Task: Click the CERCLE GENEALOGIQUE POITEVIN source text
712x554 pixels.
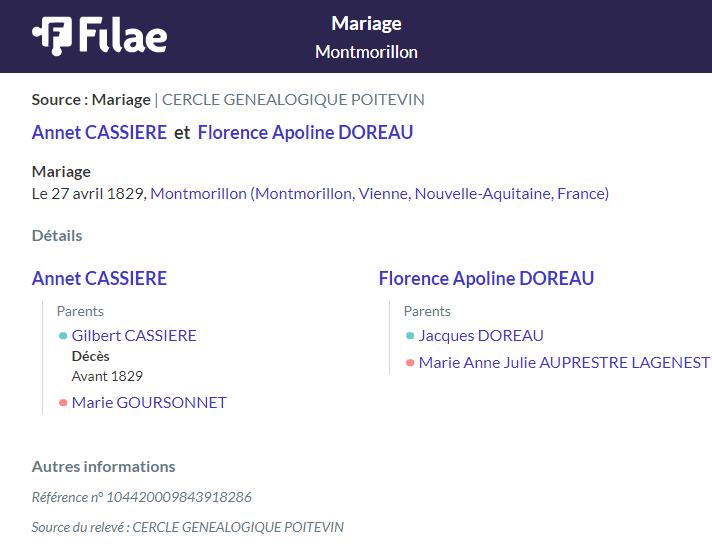Action: pyautogui.click(x=293, y=99)
